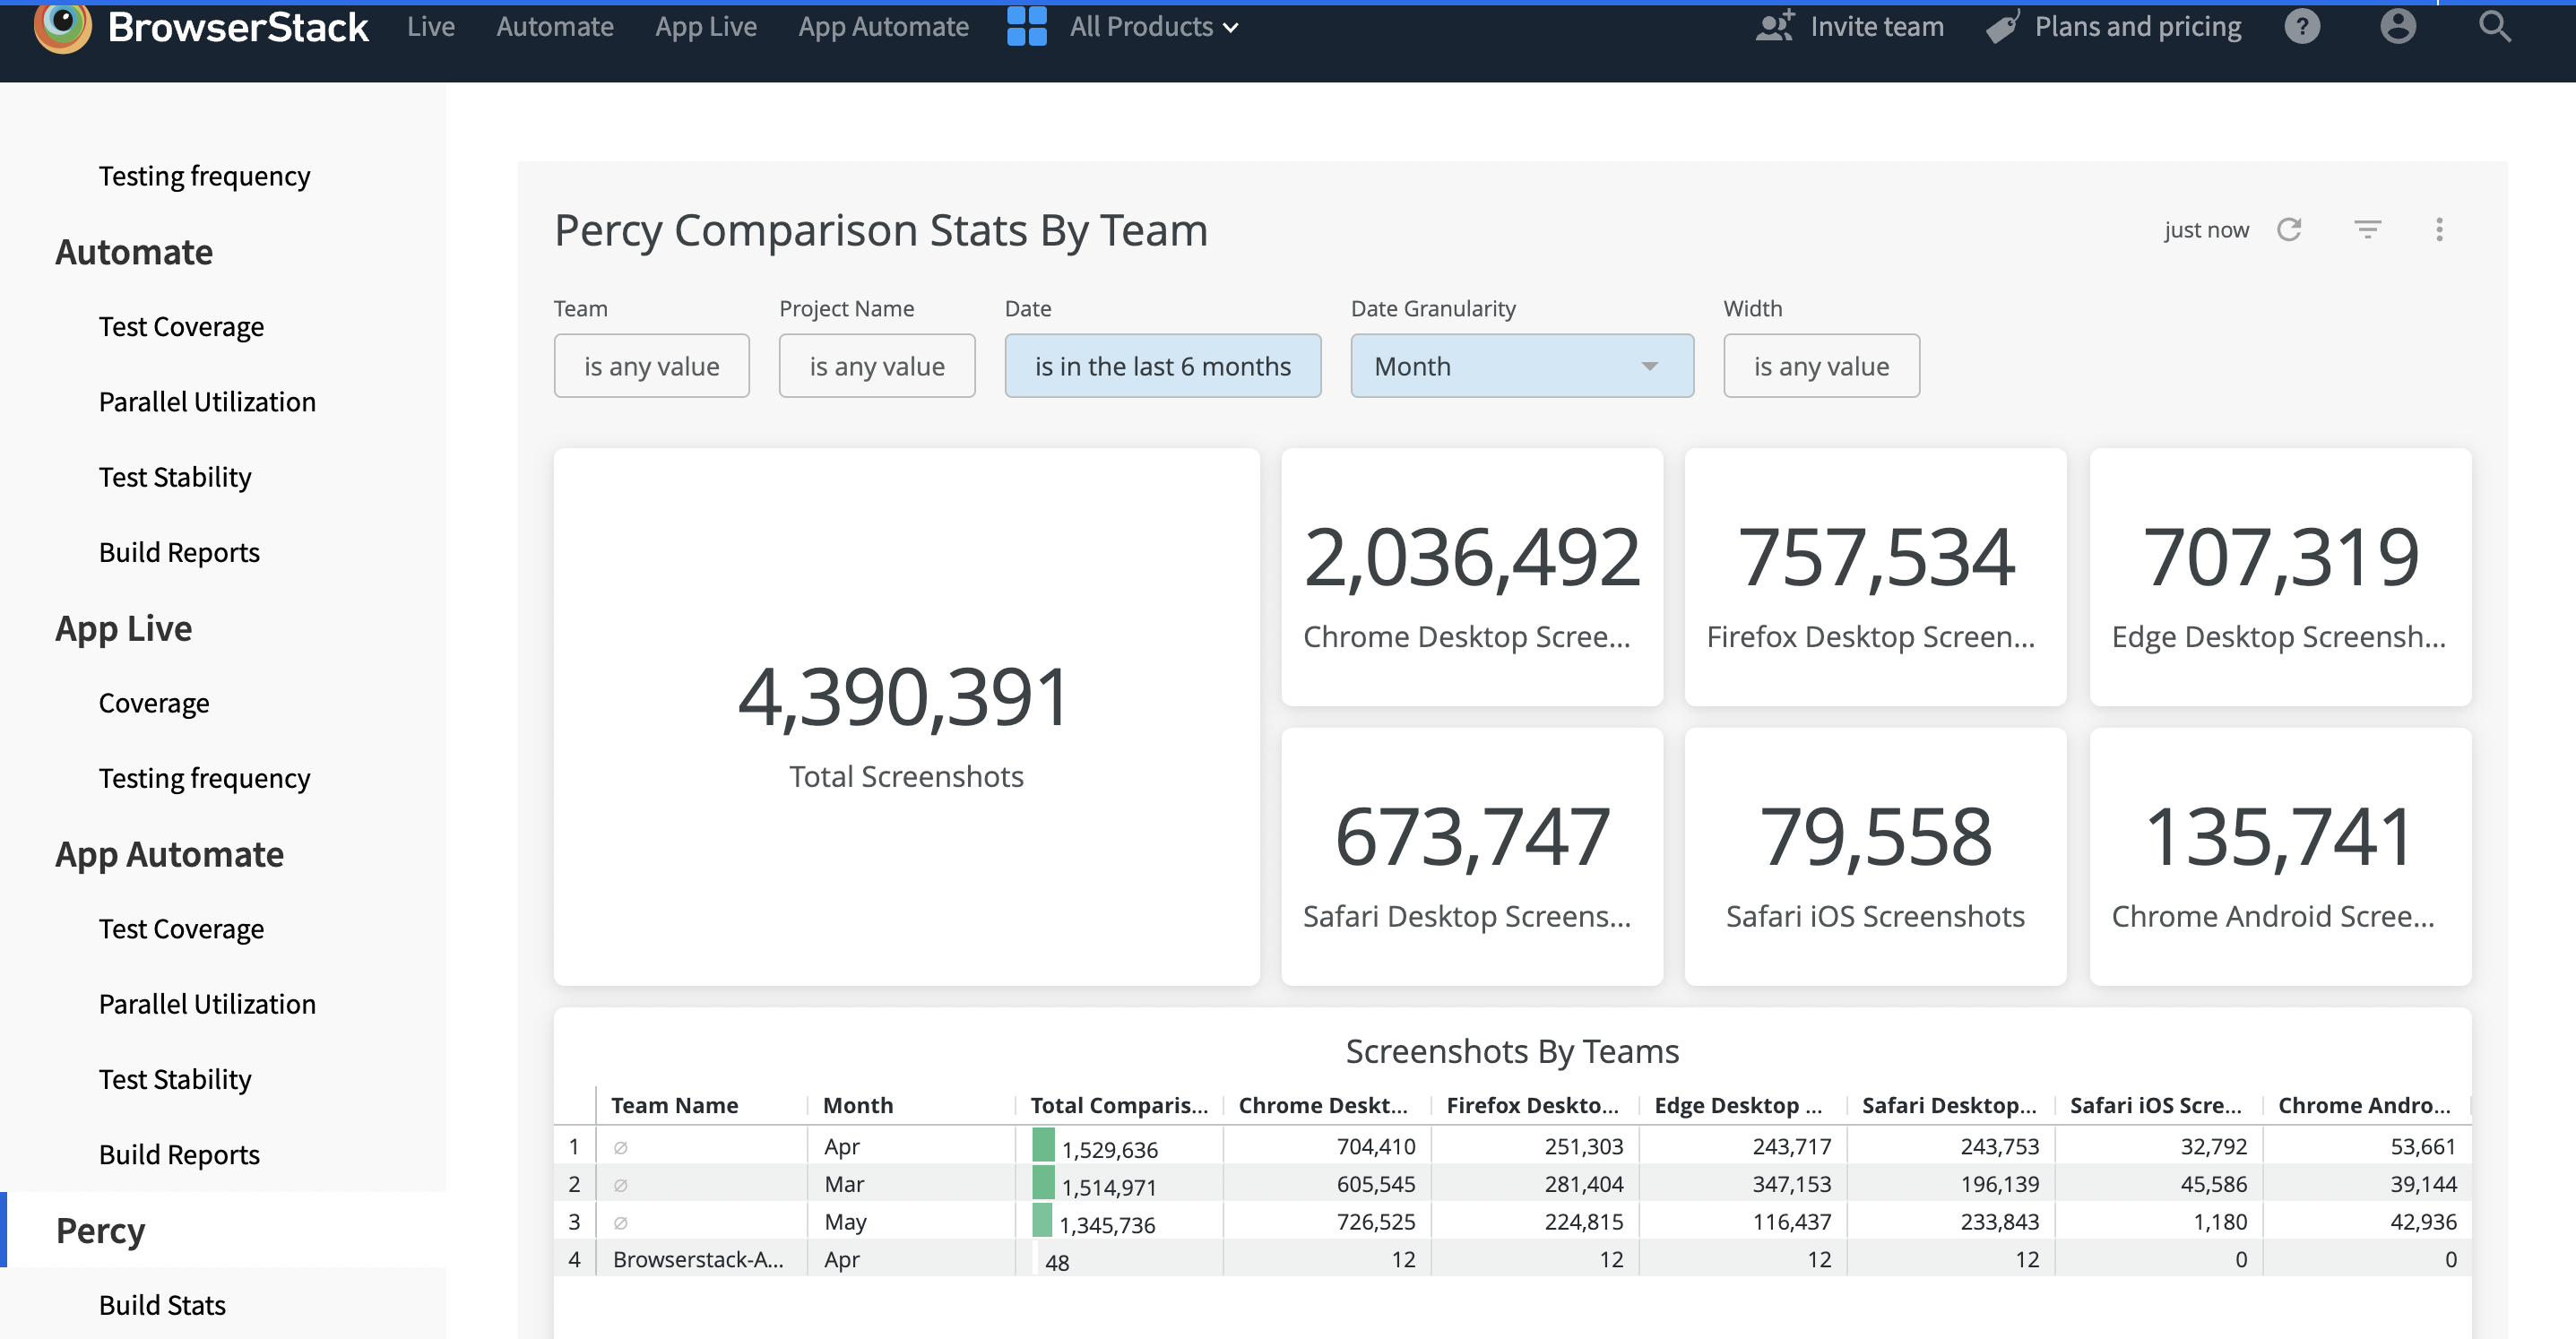Open the Team filter value selector
Image resolution: width=2576 pixels, height=1339 pixels.
pos(651,366)
